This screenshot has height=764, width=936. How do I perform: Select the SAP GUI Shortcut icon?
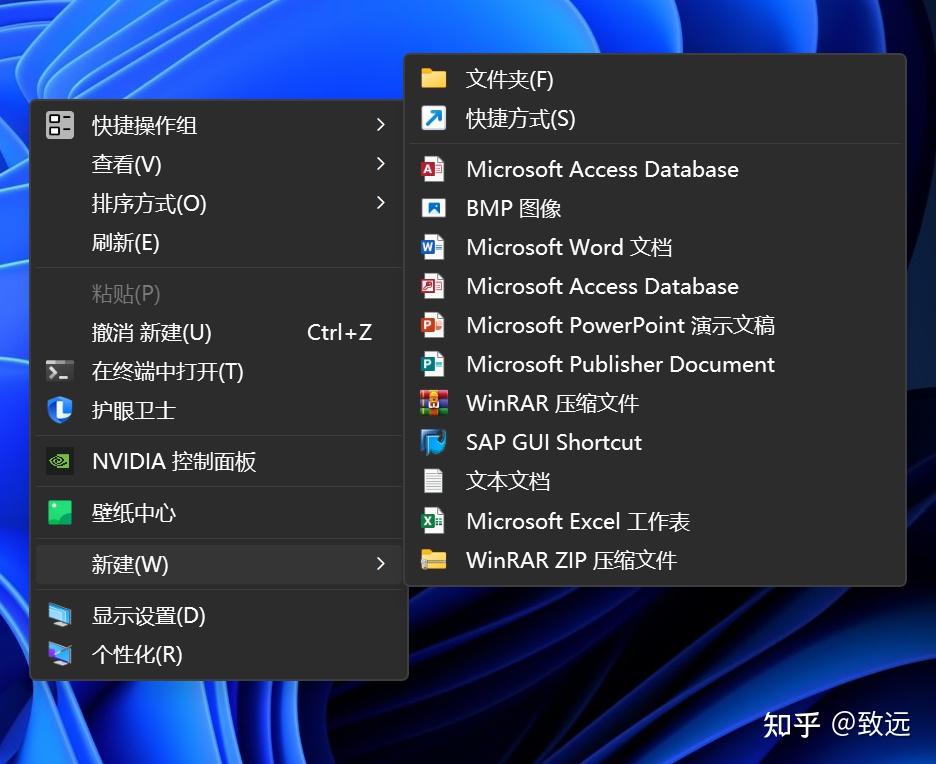[x=433, y=442]
